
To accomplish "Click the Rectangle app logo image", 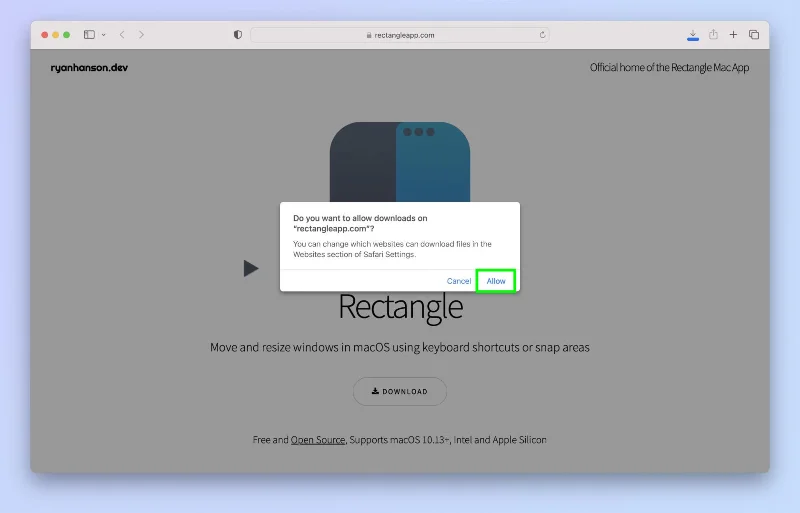I will tap(399, 162).
